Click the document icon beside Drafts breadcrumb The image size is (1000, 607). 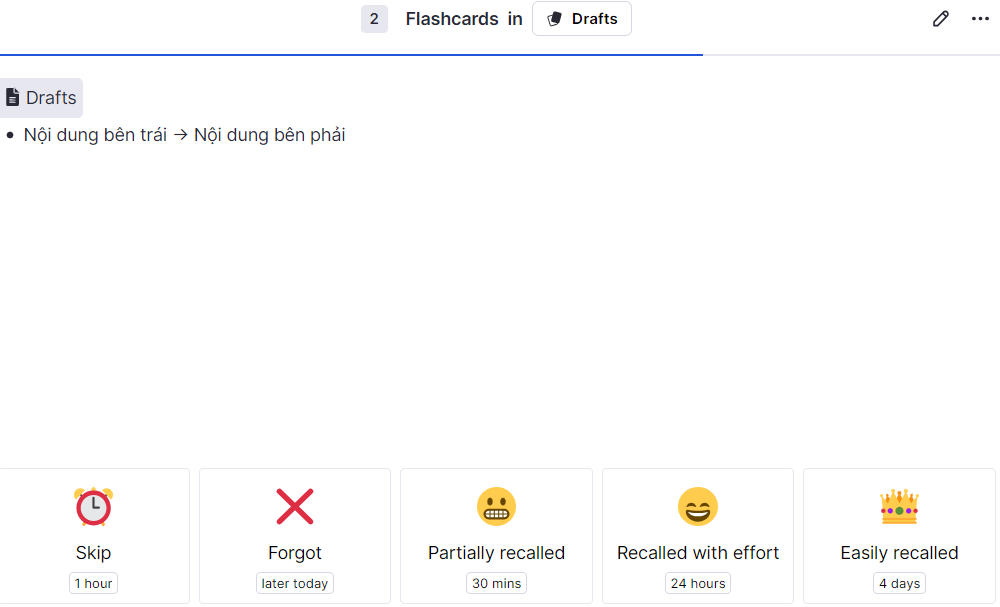click(13, 97)
